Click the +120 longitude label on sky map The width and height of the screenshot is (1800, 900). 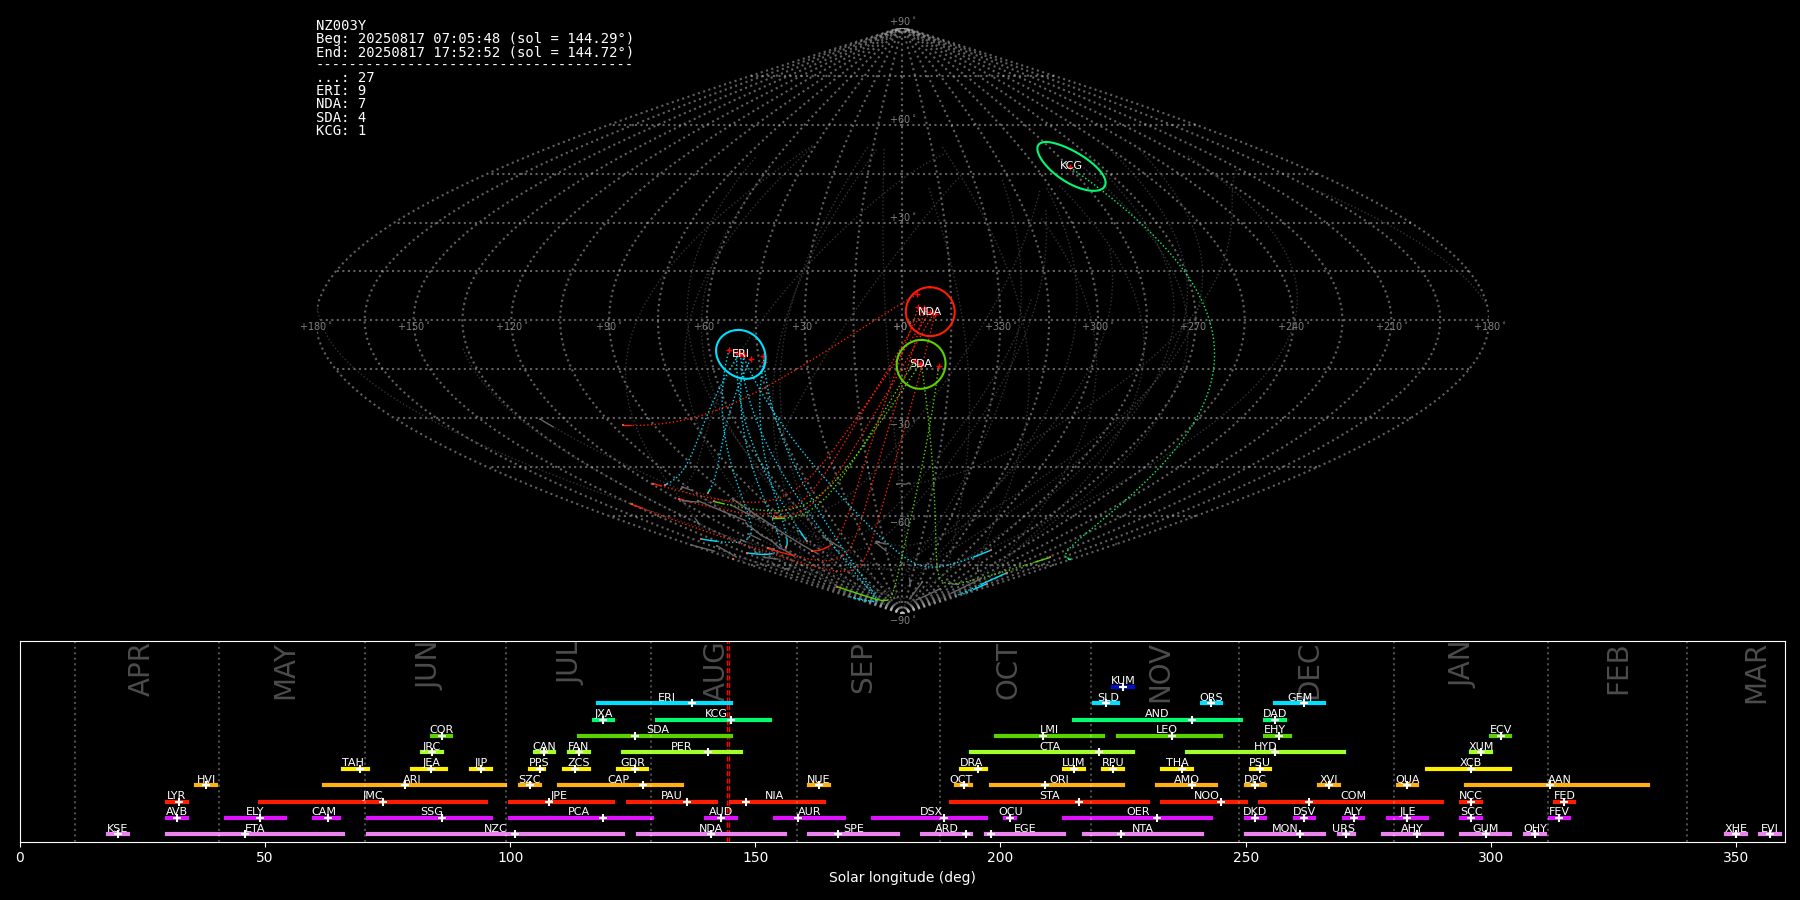510,327
